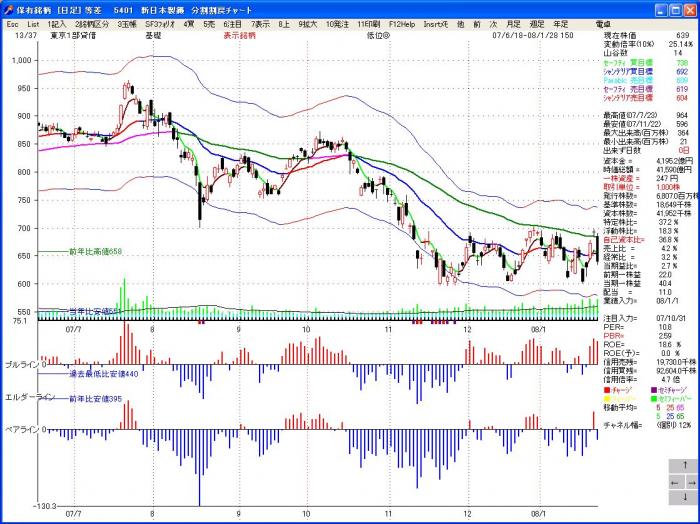Click the green セミフィーバー legend marker
The width and height of the screenshot is (700, 524).
[654, 397]
